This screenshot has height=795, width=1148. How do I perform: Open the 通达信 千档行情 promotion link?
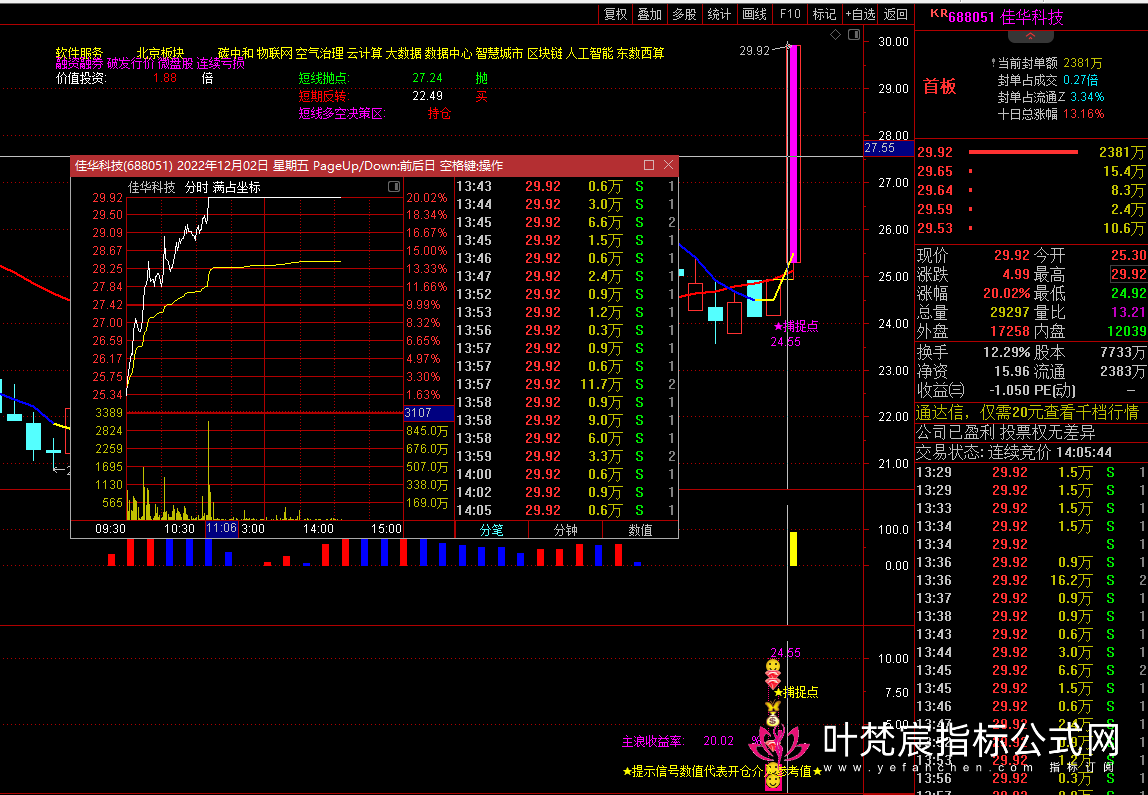click(1026, 413)
